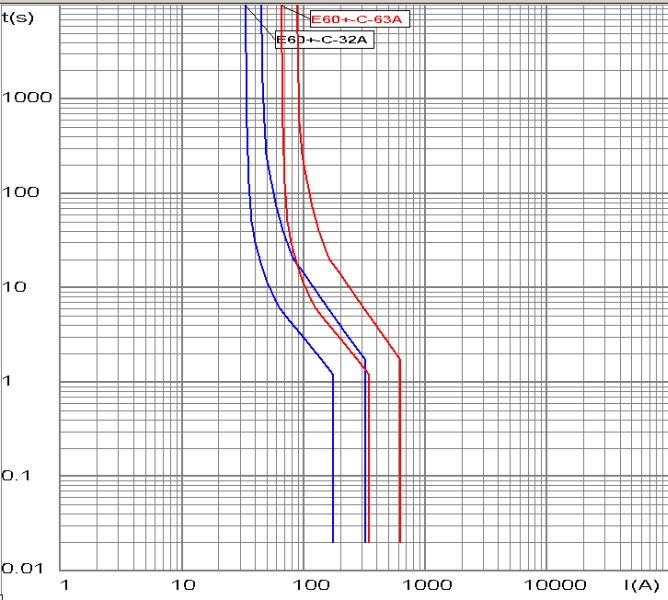Click the 1 label on the current axis
The width and height of the screenshot is (668, 600).
pos(66,584)
